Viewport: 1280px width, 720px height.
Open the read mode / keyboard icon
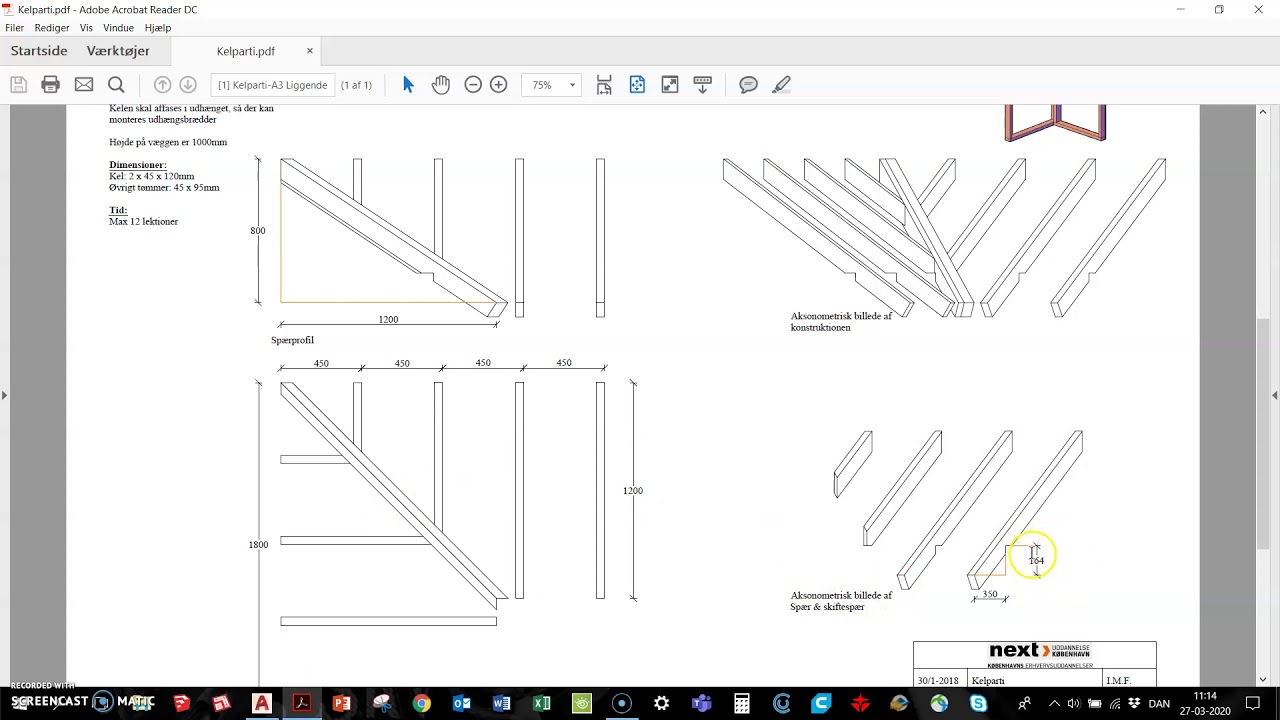coord(702,85)
